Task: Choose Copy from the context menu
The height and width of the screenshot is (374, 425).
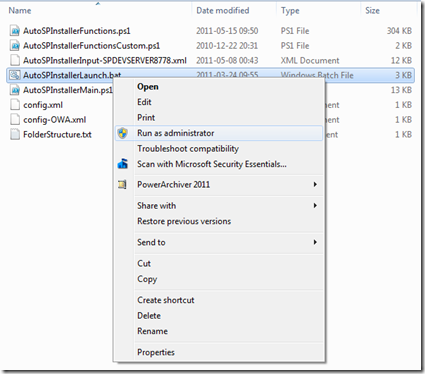Action: pos(219,279)
